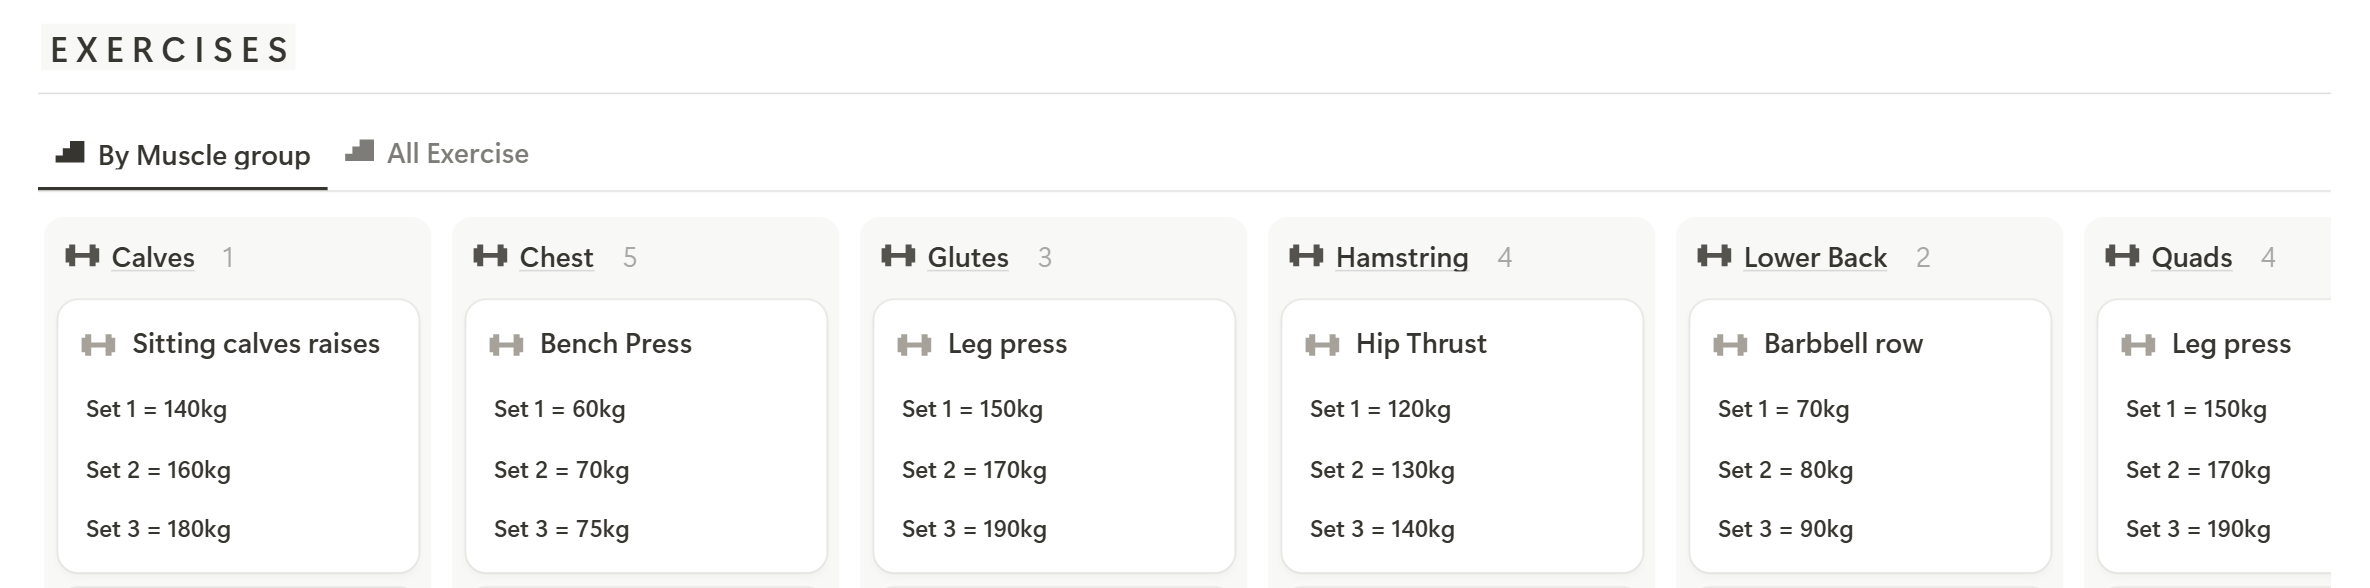The image size is (2370, 588).
Task: Open the Quads Leg press card
Action: click(x=2214, y=436)
